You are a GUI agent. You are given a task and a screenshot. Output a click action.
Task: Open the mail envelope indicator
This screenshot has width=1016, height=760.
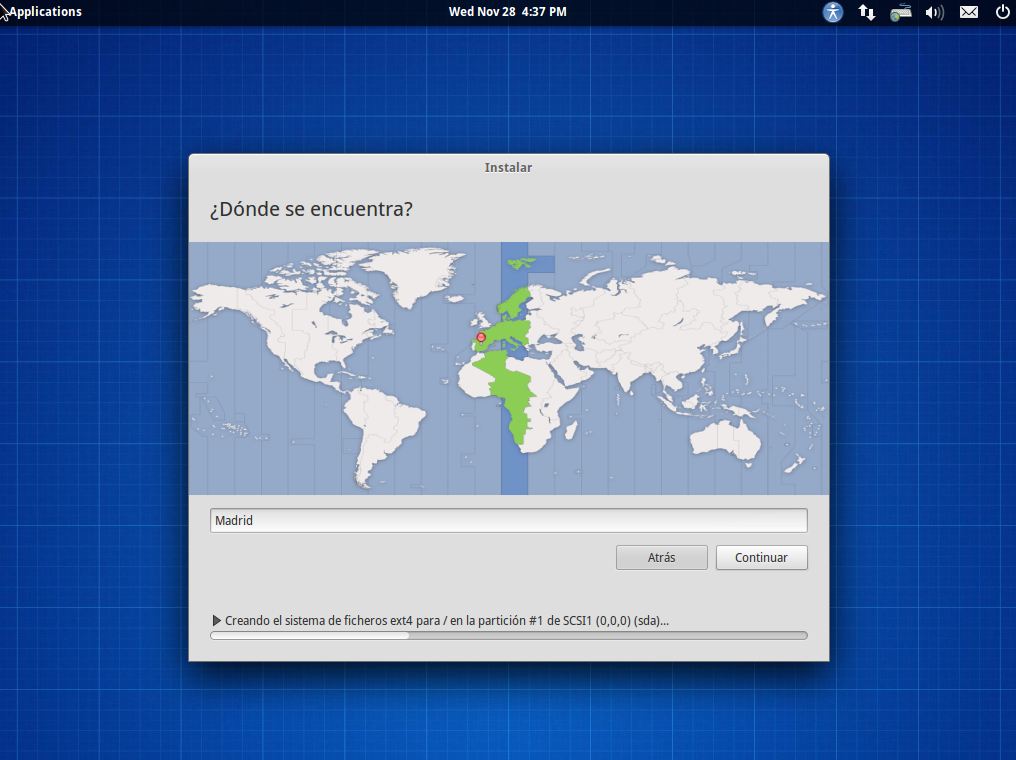coord(969,12)
